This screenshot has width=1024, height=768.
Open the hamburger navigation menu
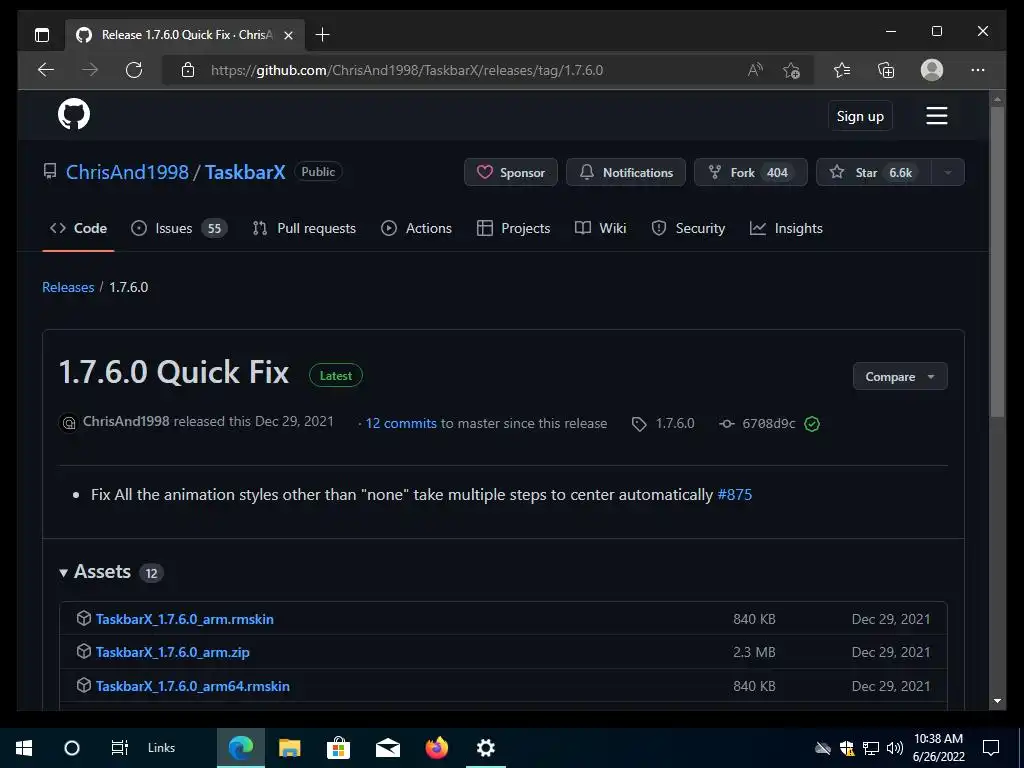point(936,116)
